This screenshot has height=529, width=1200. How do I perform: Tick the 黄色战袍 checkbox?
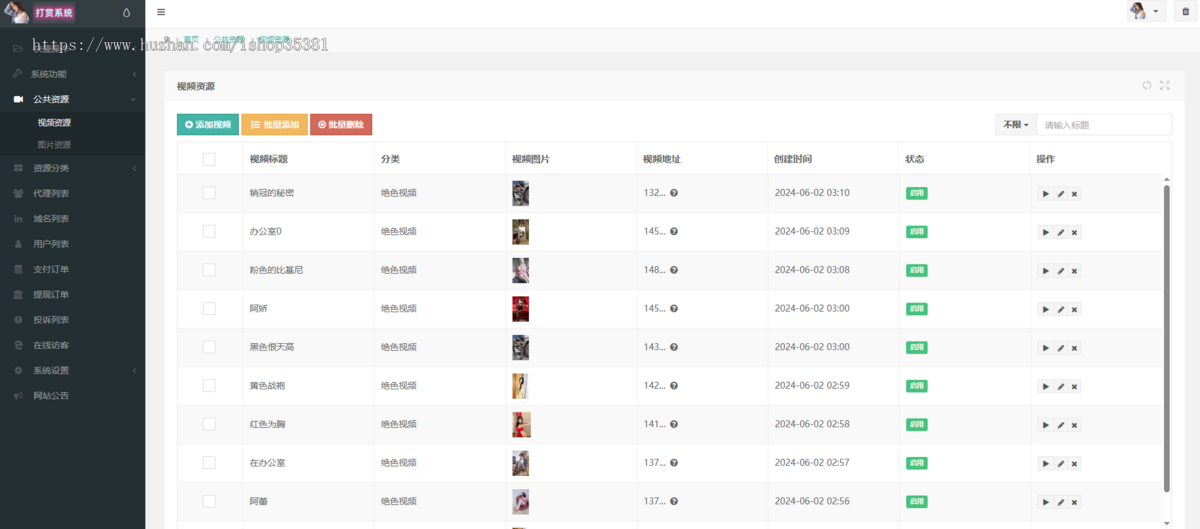tap(209, 385)
